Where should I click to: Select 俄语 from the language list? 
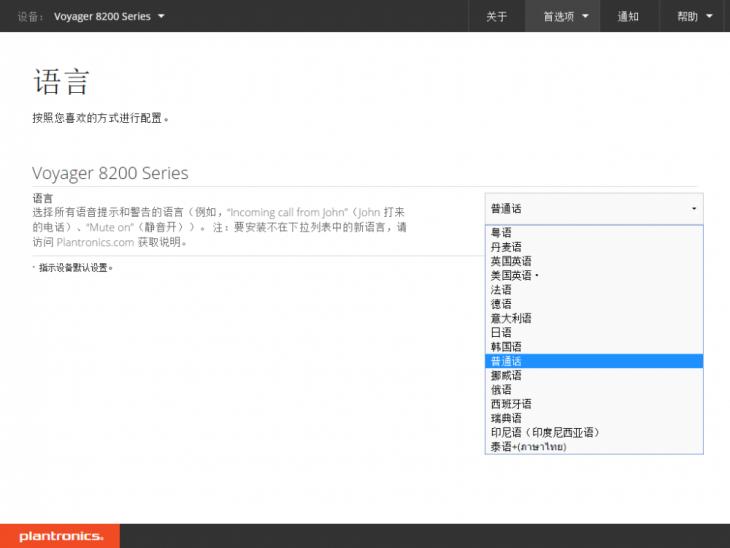coord(594,390)
